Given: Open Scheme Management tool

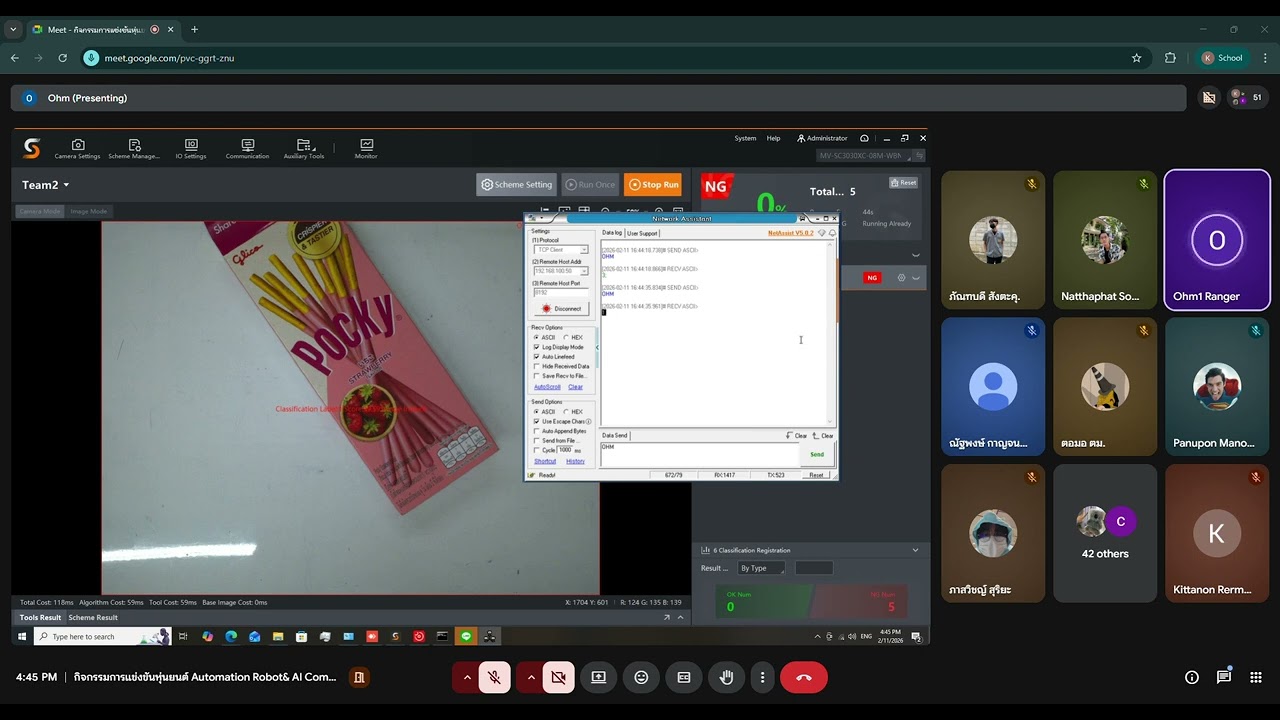Looking at the screenshot, I should (x=134, y=149).
